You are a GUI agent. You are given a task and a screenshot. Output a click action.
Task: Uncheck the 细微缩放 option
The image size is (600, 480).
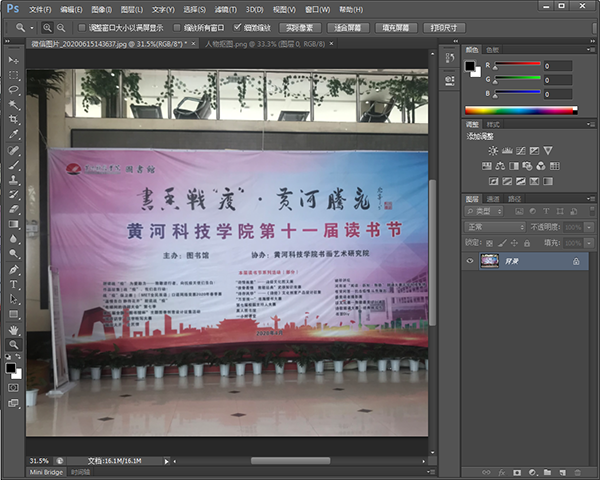point(237,28)
